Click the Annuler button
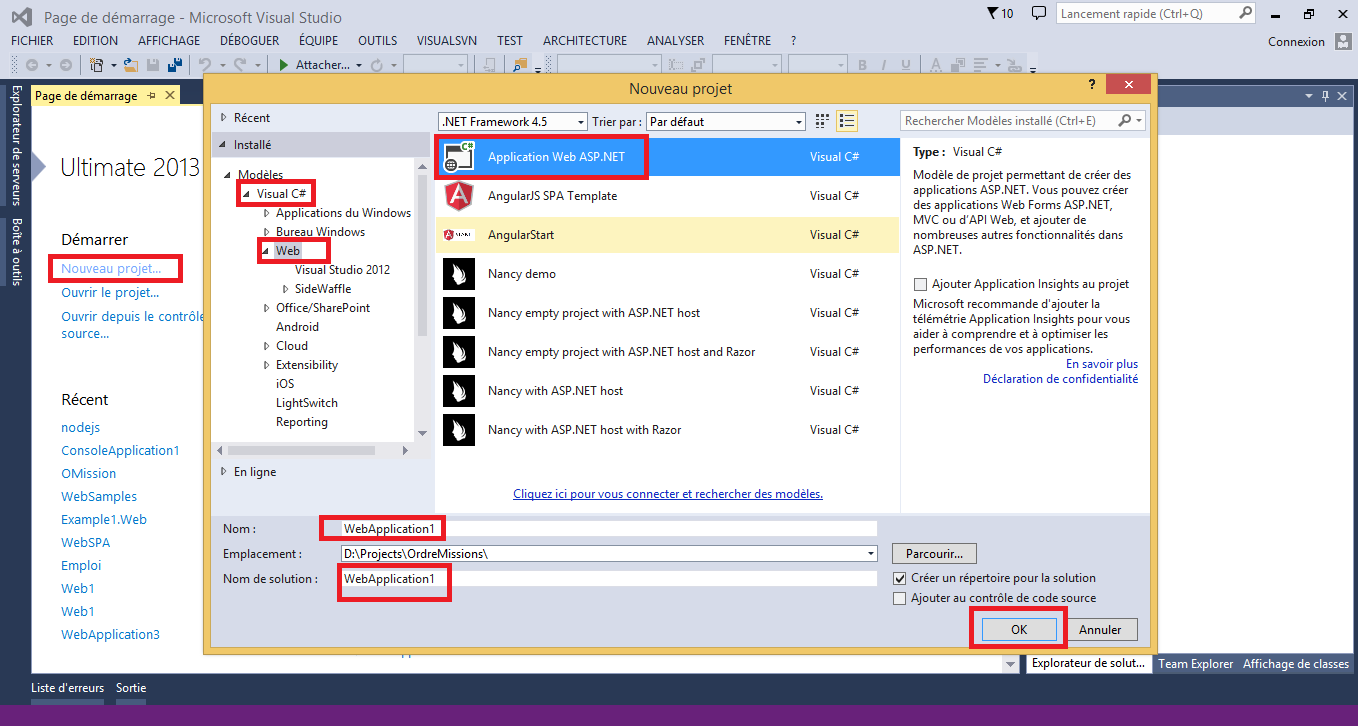1358x726 pixels. (1100, 630)
